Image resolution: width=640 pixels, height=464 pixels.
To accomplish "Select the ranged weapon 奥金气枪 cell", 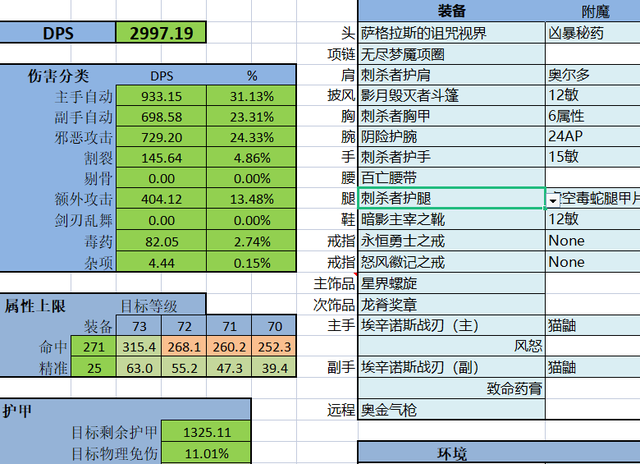I will click(450, 409).
